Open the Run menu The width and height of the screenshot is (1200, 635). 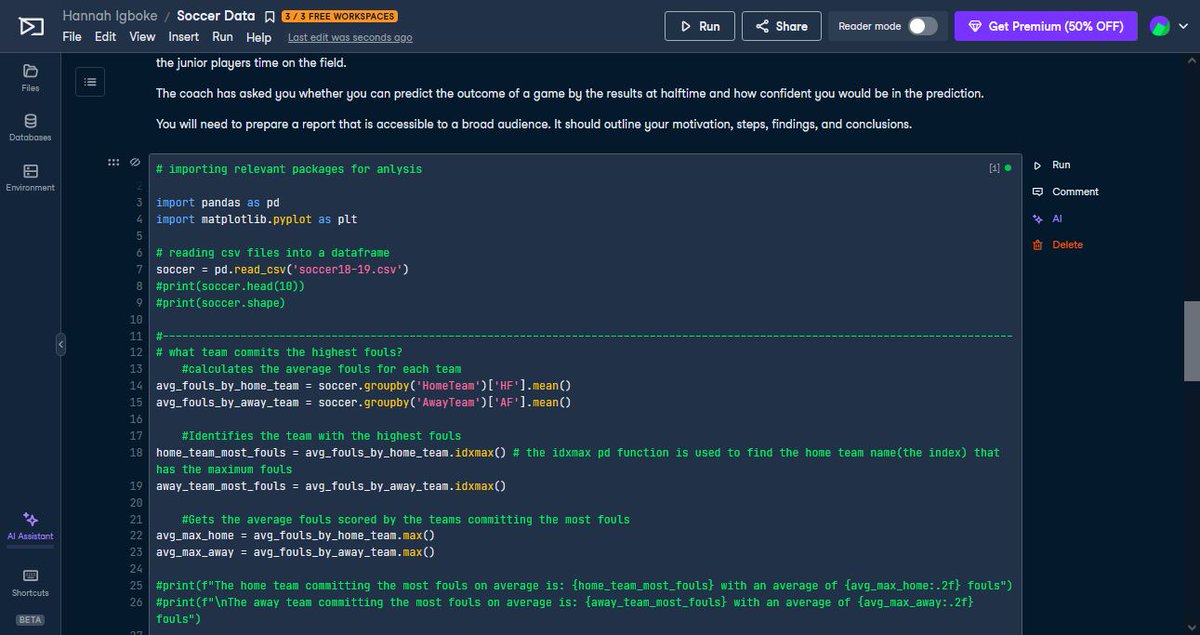click(222, 37)
